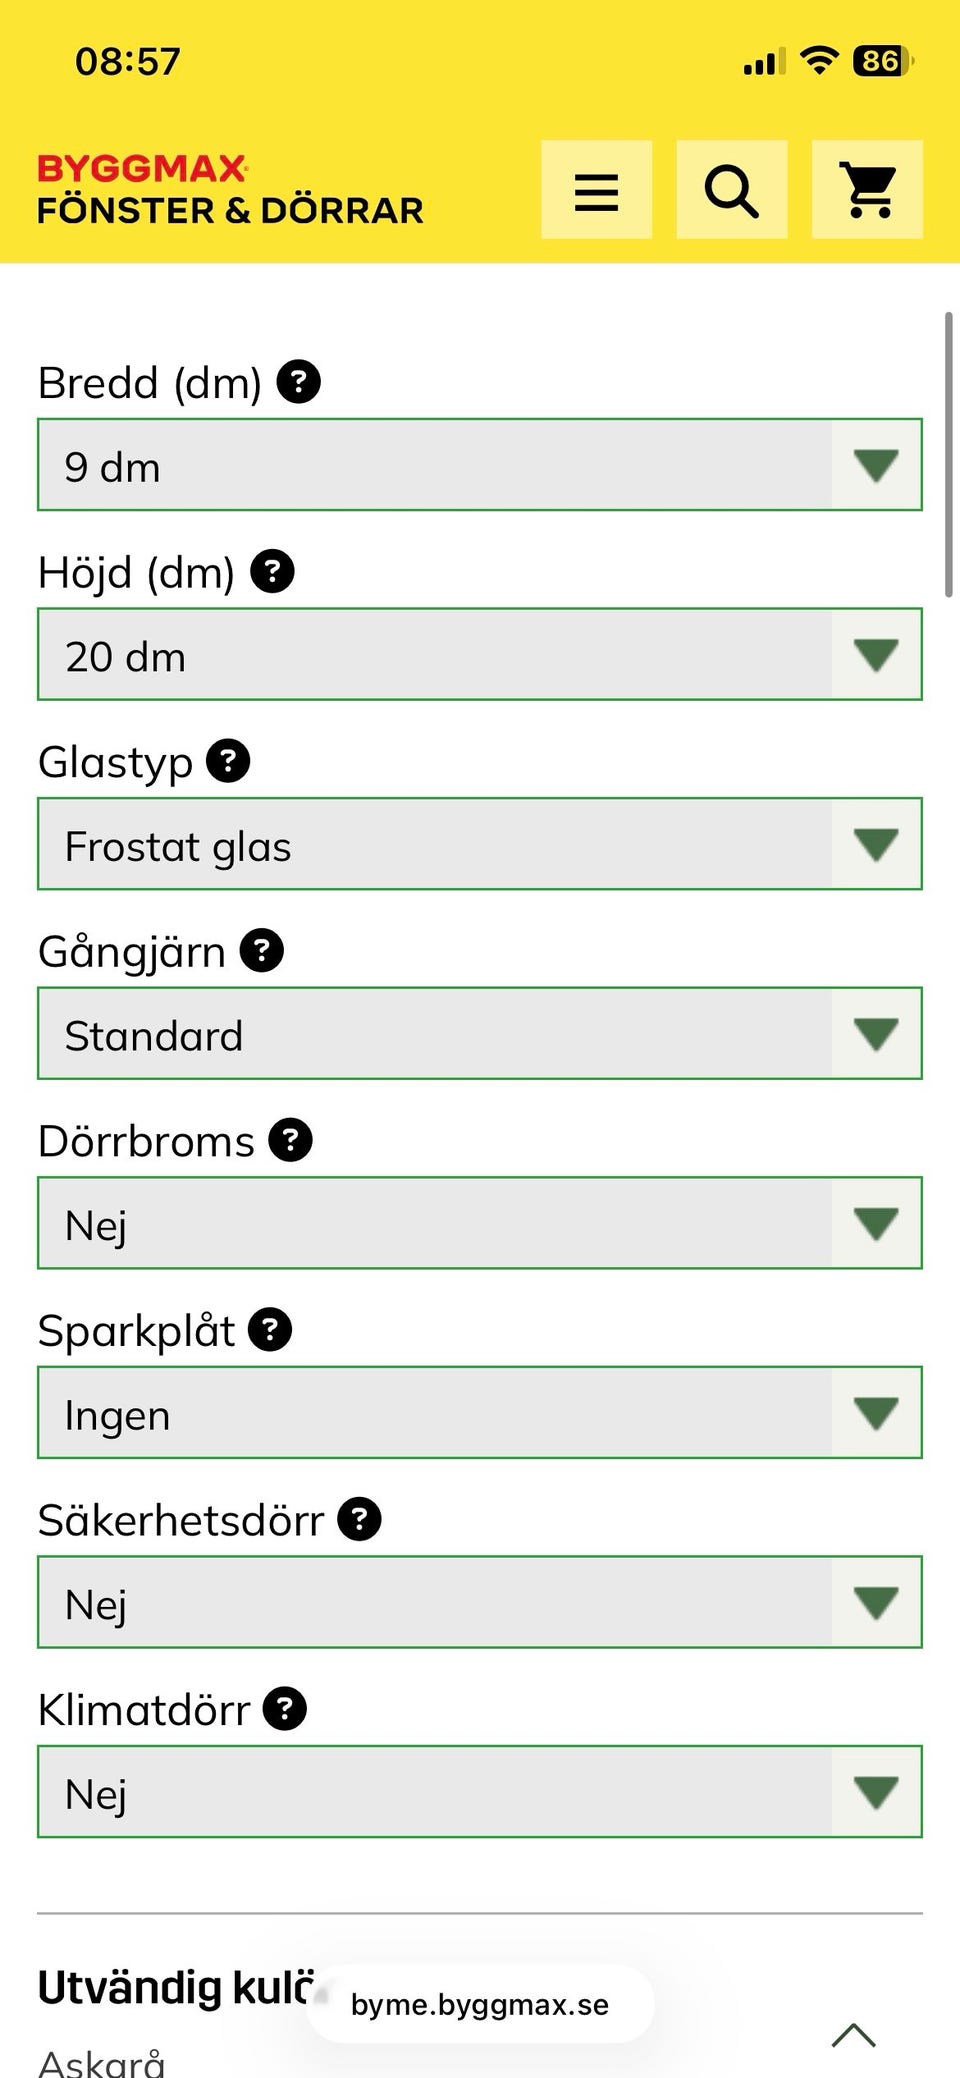The height and width of the screenshot is (2078, 960).
Task: Show help for Bredd (dm)
Action: pos(298,382)
